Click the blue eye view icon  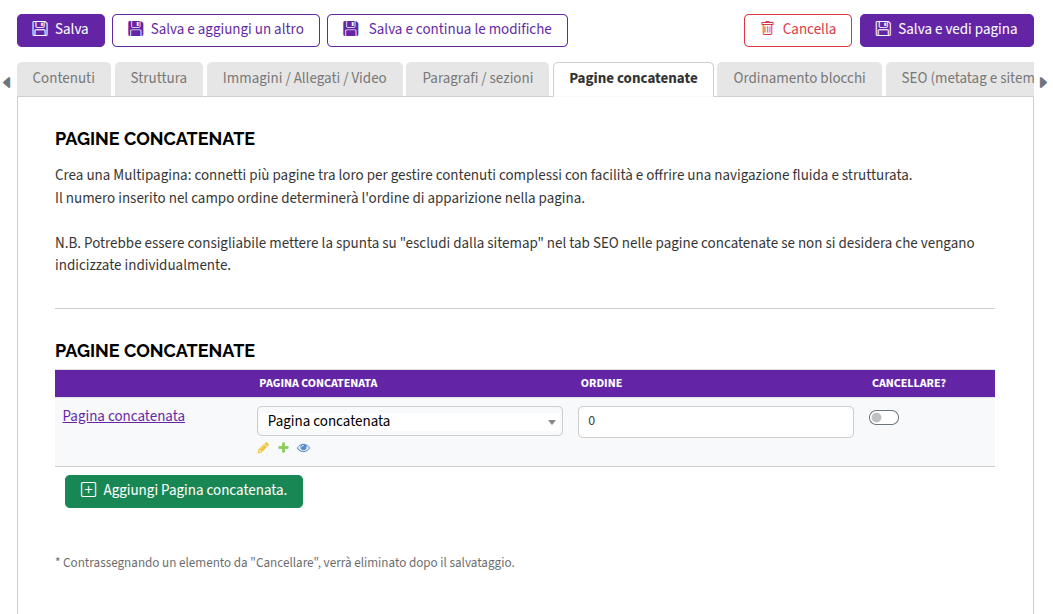pyautogui.click(x=304, y=448)
